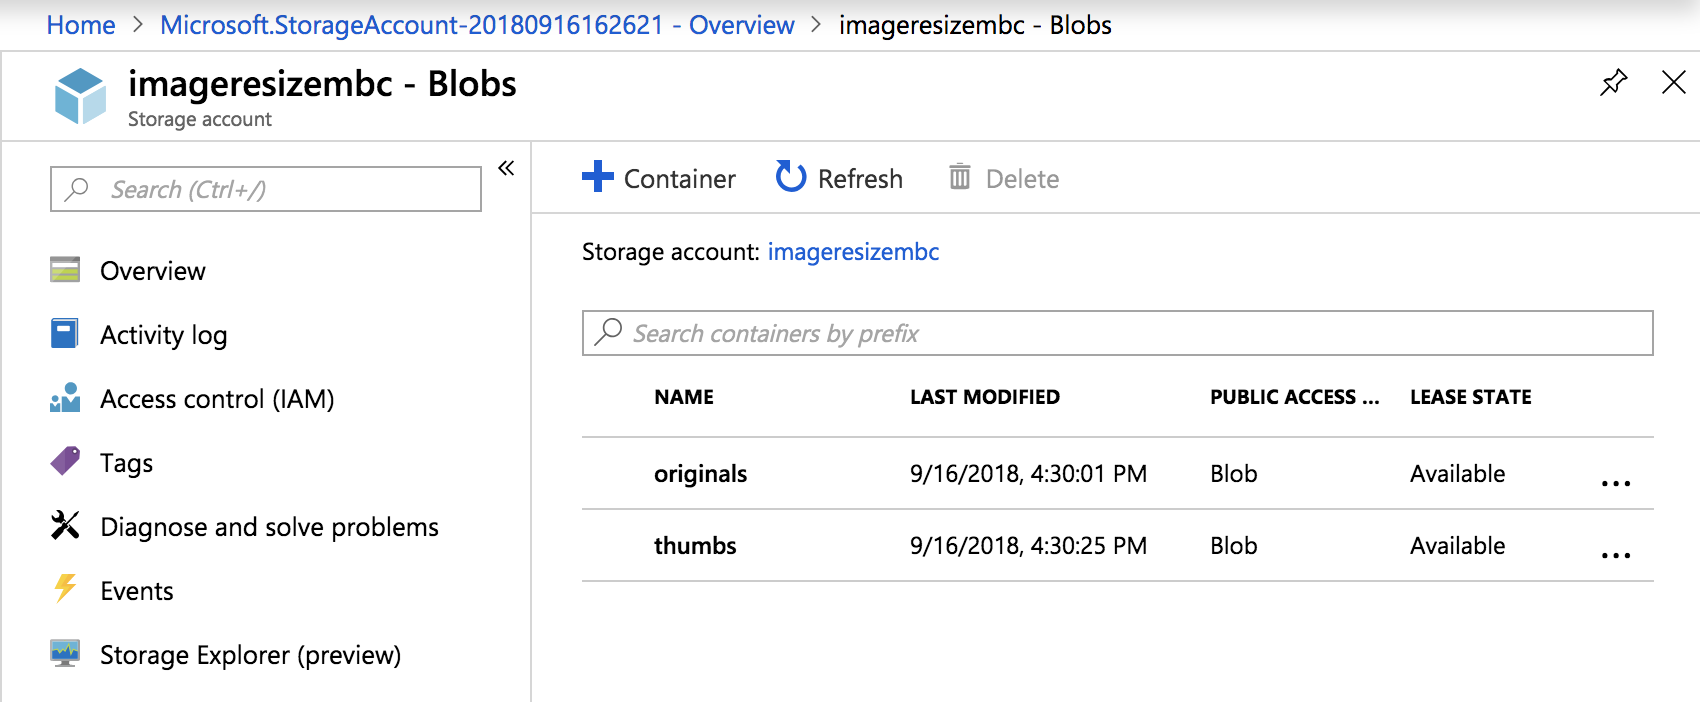Viewport: 1700px width, 702px height.
Task: Click the add Container plus icon
Action: coord(598,177)
